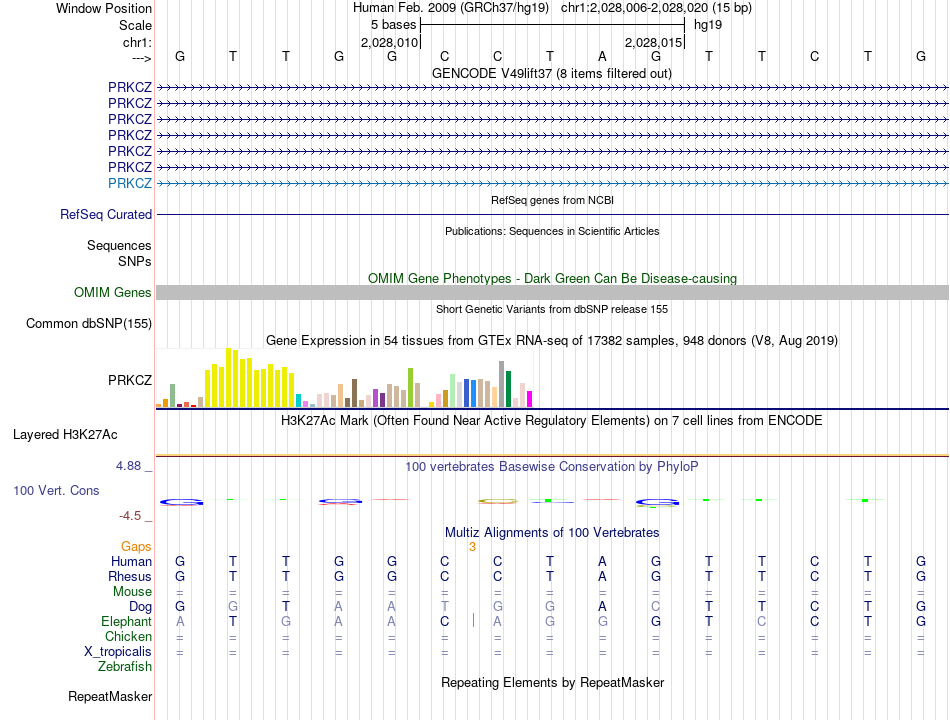Select the light blue PRKCZ transcript label

coord(130,183)
